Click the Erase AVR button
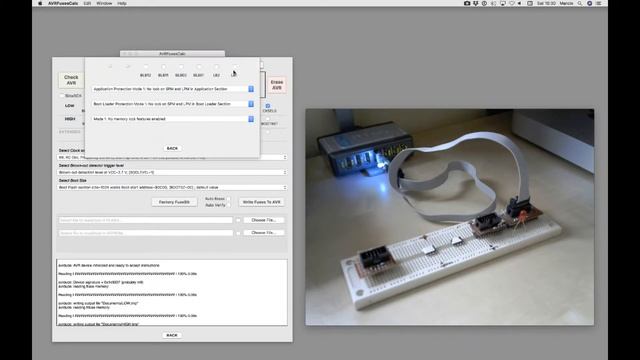 pyautogui.click(x=277, y=85)
